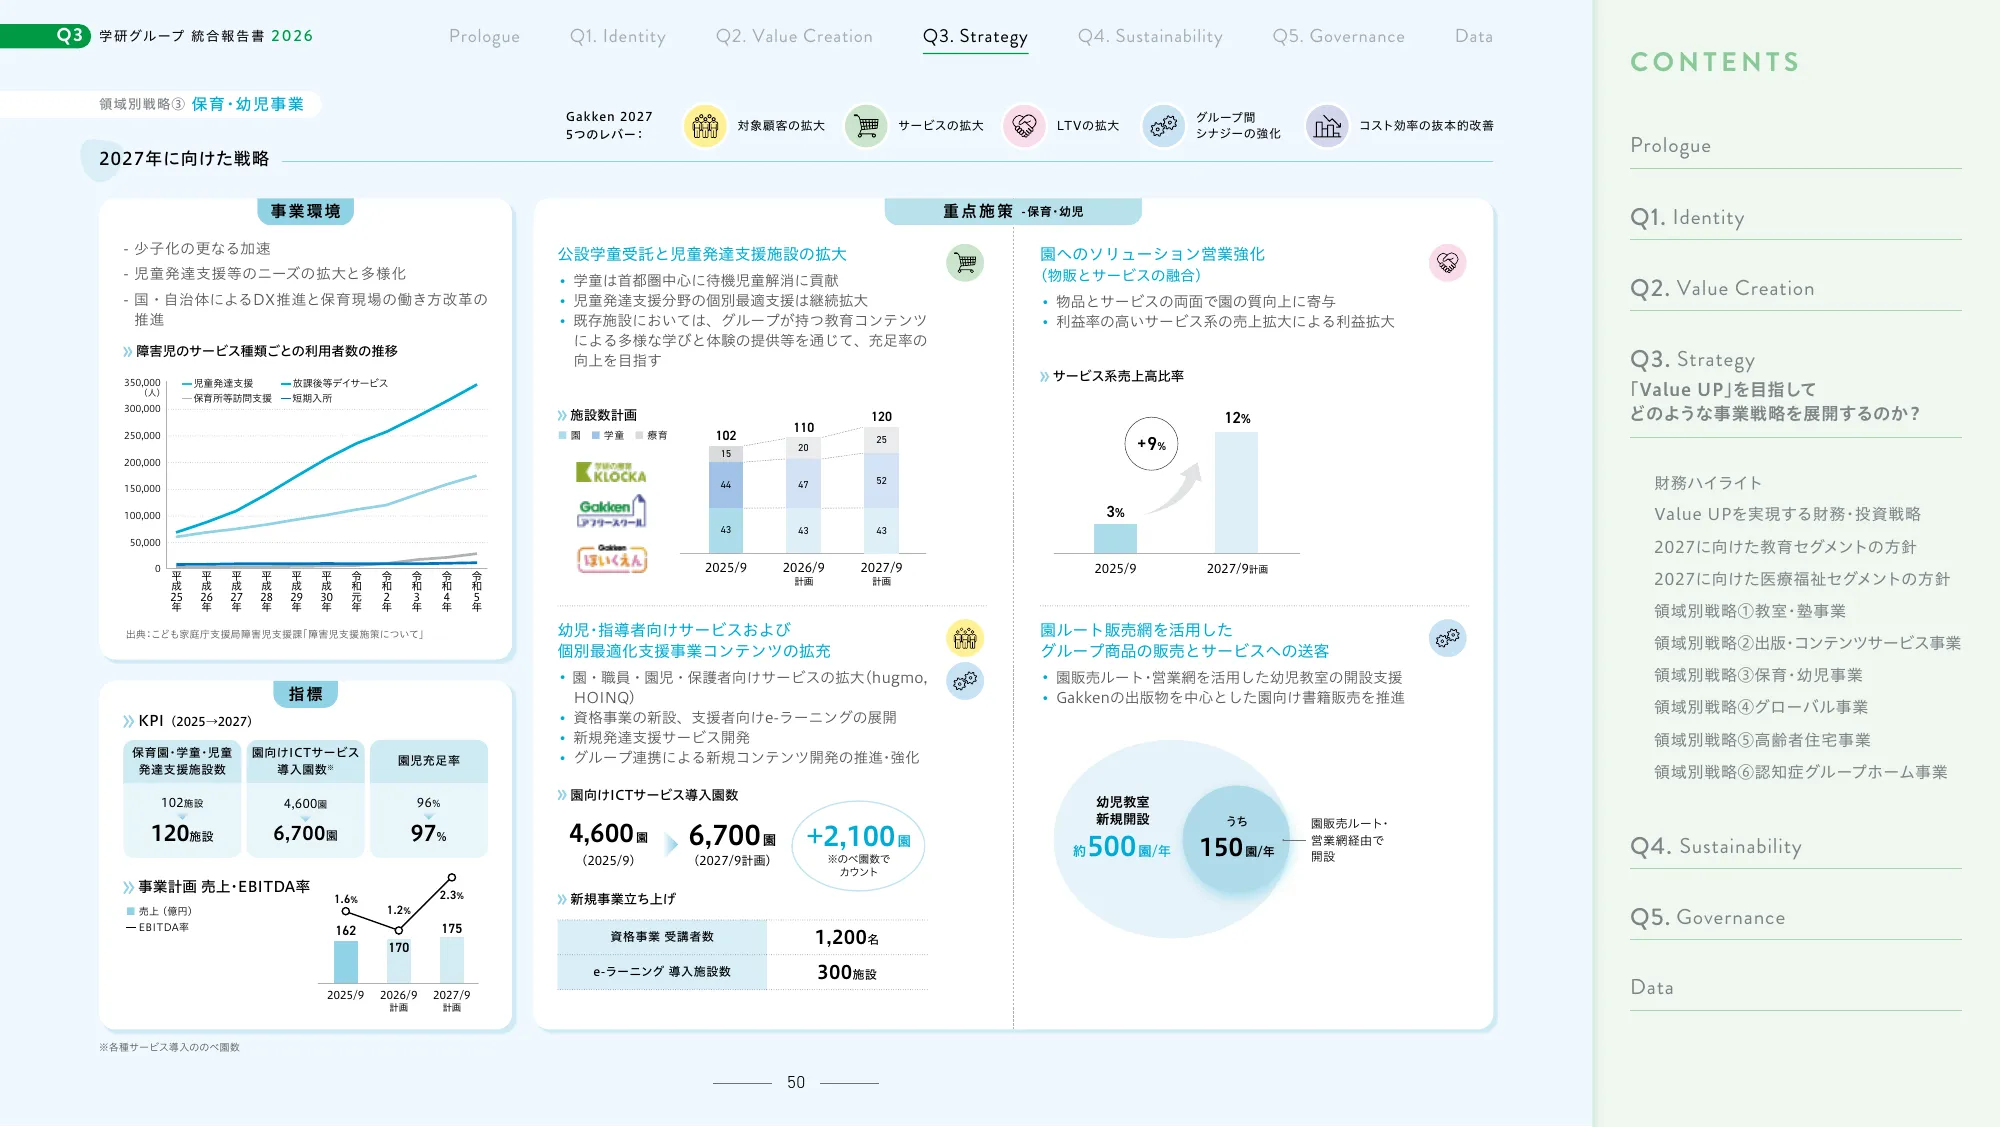Open 2027に向けた教育セグメントの方針 link
This screenshot has height=1127, width=2000.
coord(1784,547)
